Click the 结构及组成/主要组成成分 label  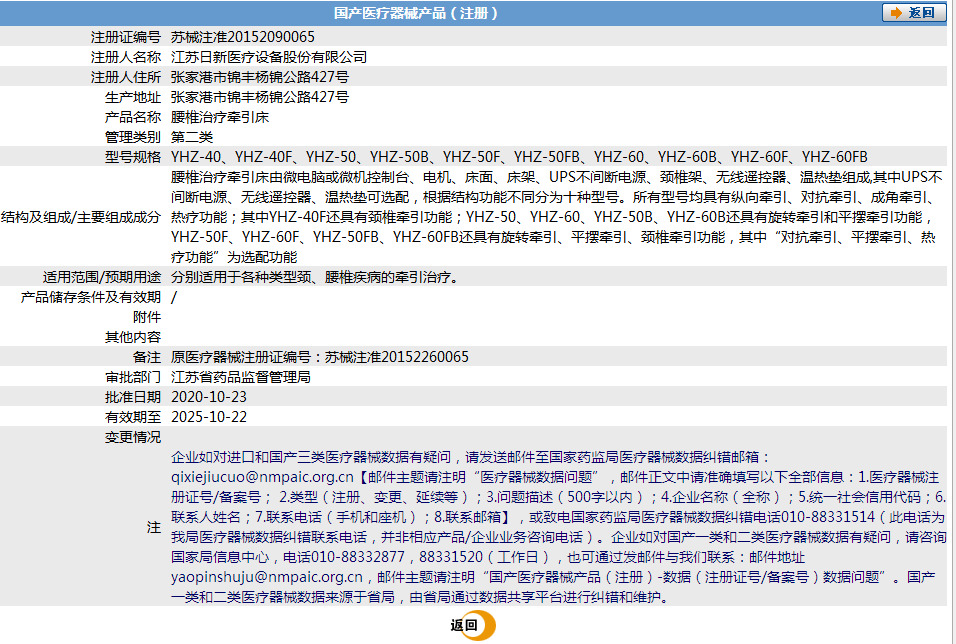81,217
